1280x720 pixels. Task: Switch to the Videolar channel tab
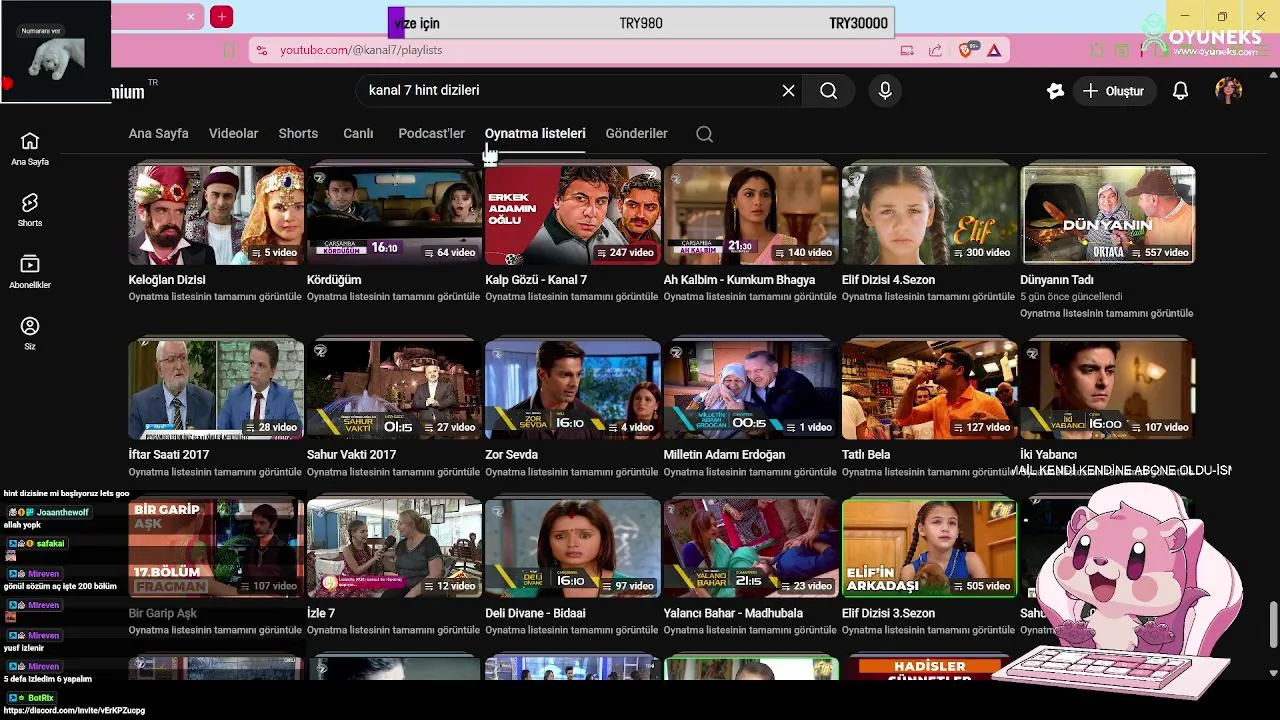[x=233, y=133]
